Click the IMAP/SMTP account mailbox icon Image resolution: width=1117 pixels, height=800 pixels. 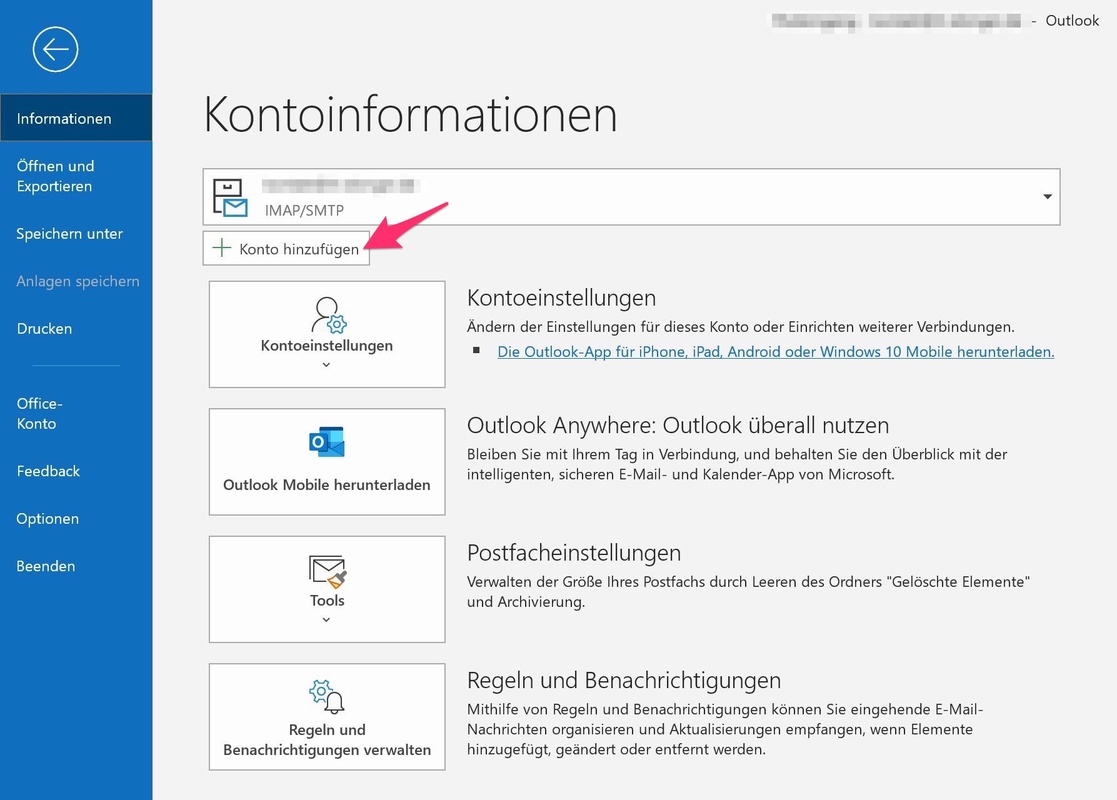tap(230, 197)
